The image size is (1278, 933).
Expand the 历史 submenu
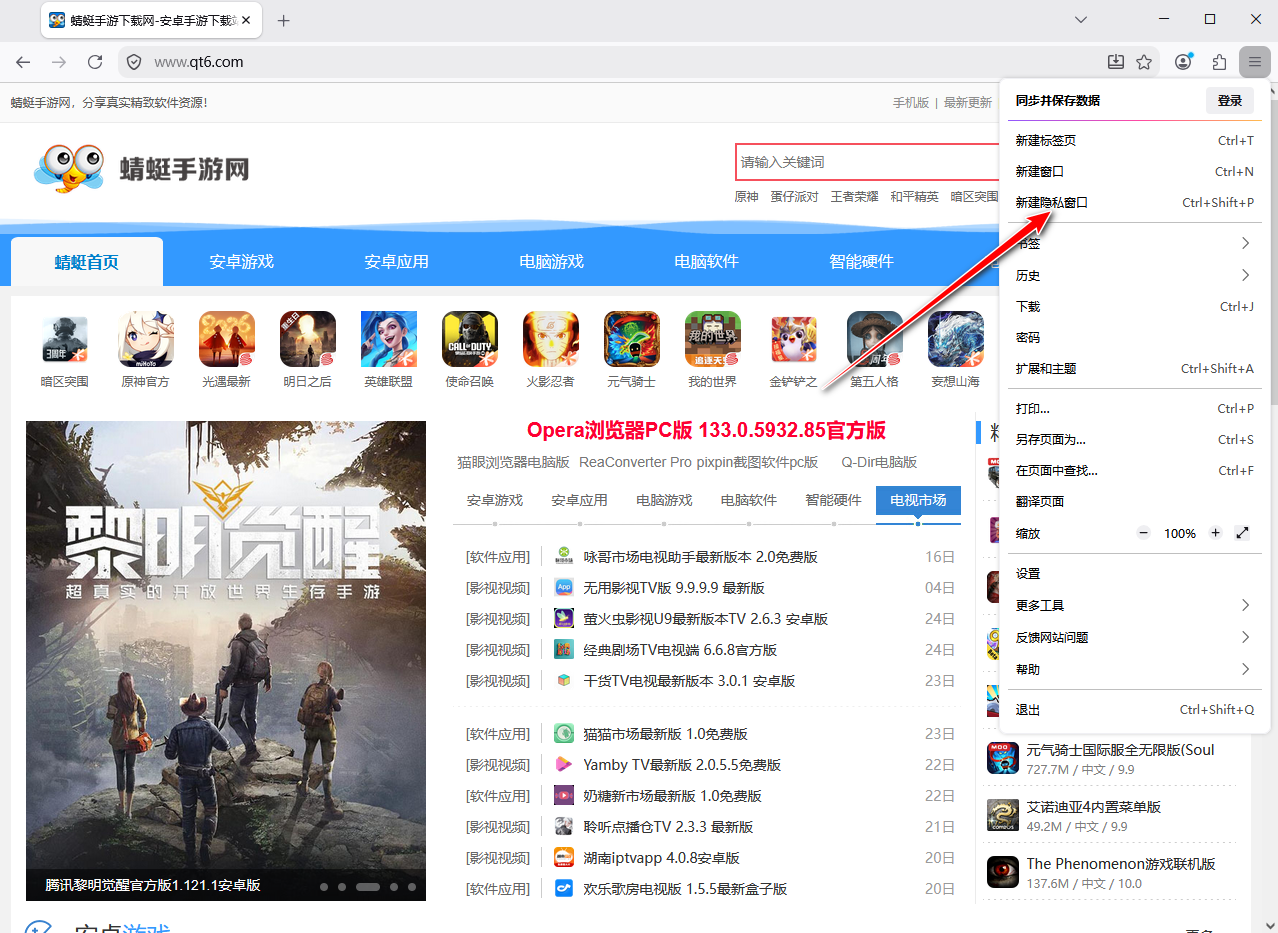click(1135, 275)
